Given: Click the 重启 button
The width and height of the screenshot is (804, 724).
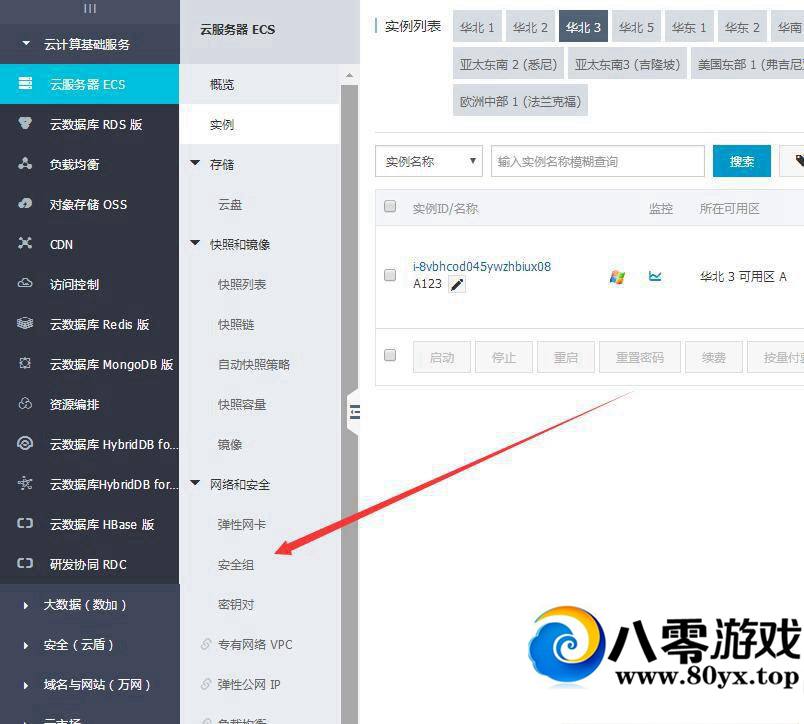Looking at the screenshot, I should [566, 357].
